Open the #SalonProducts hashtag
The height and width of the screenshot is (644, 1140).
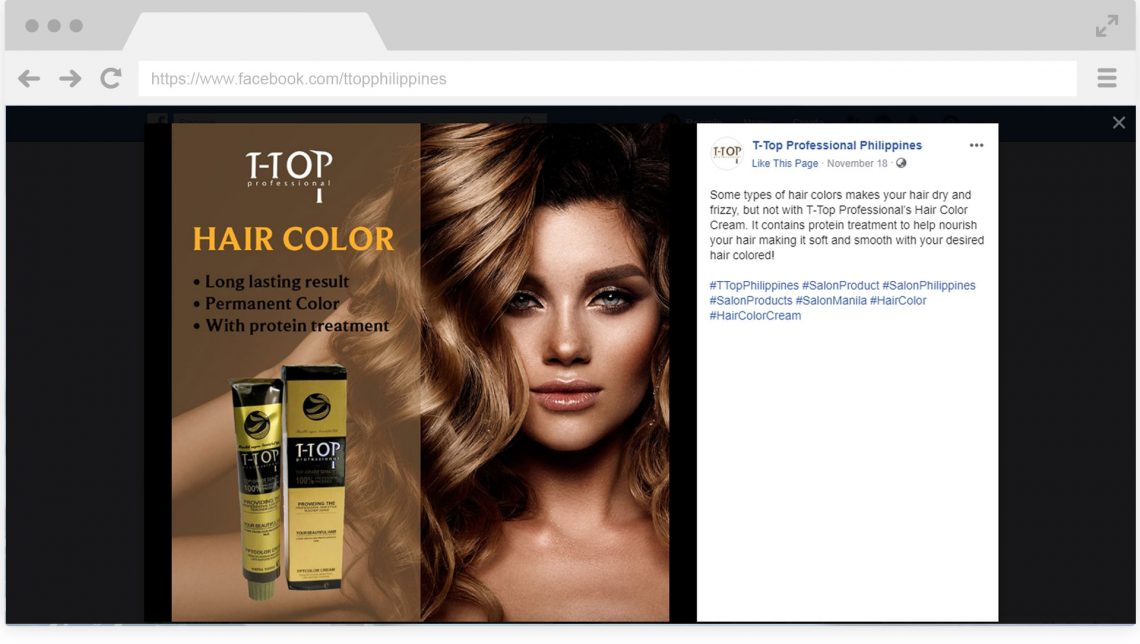coord(751,300)
